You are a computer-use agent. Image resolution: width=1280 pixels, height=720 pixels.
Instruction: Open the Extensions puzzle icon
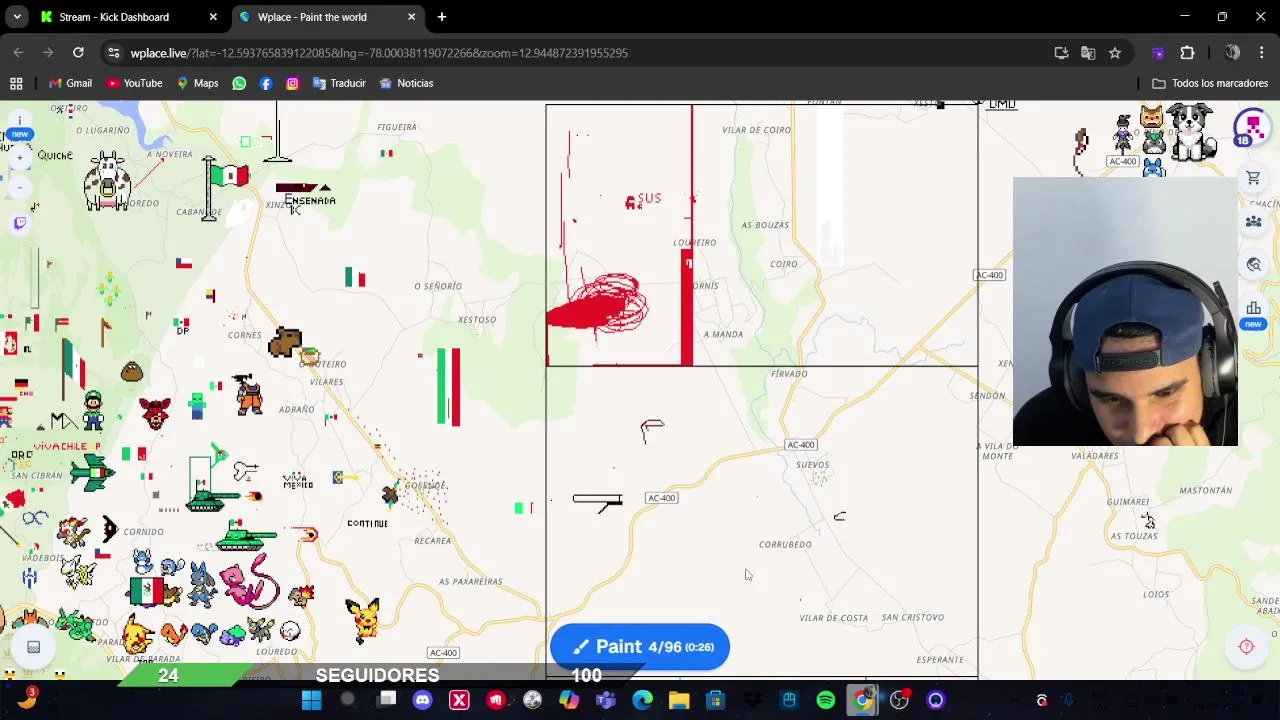[1187, 53]
